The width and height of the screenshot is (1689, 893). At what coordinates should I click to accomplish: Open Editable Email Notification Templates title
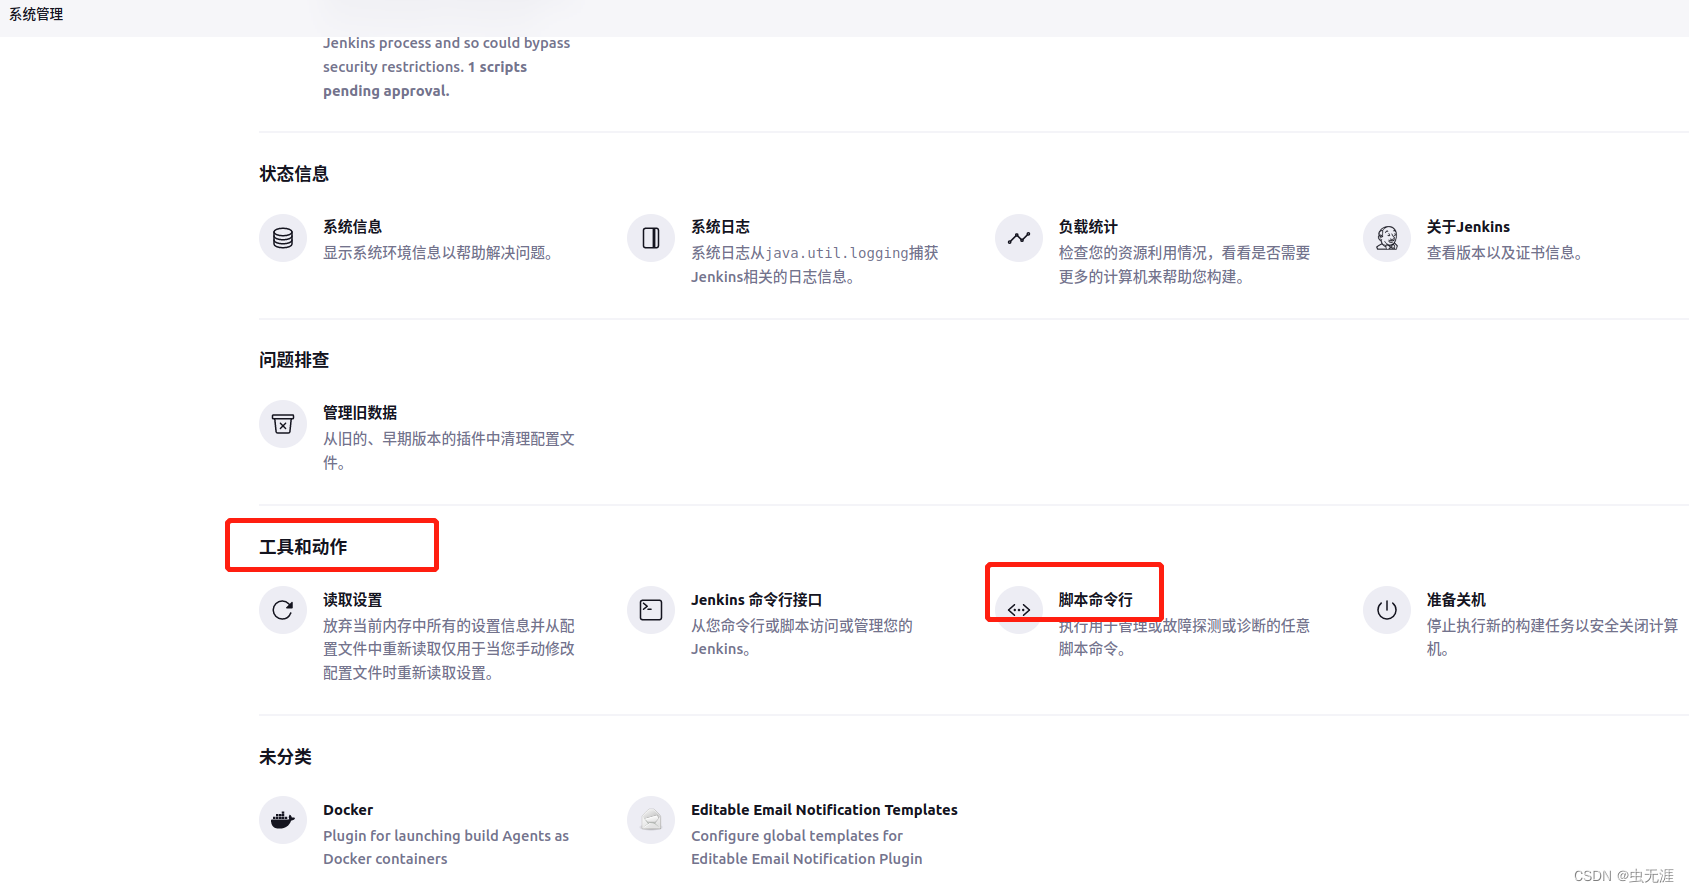point(824,810)
